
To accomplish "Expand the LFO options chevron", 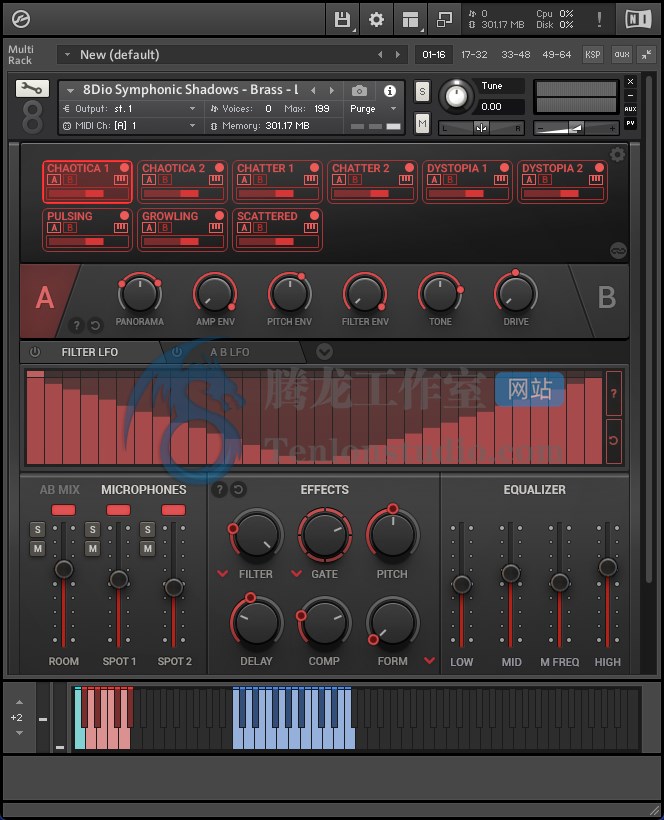I will [x=324, y=351].
